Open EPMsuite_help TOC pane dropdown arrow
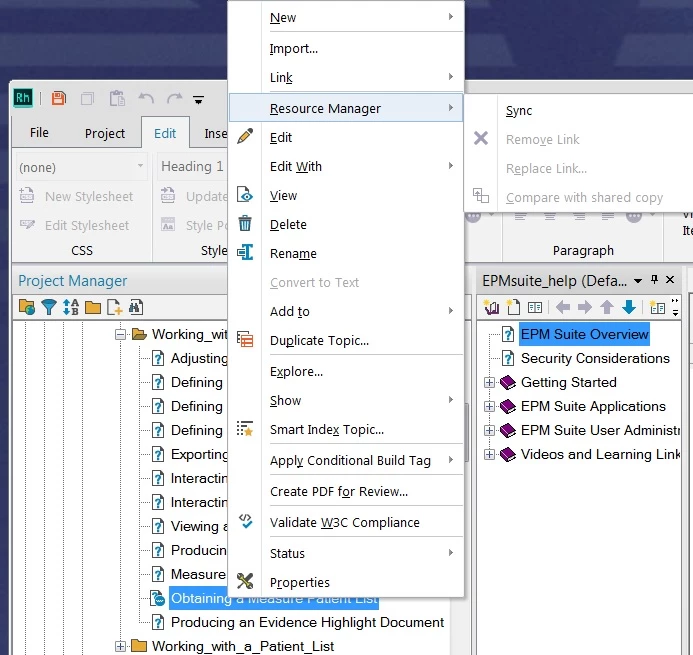Viewport: 693px width, 655px height. pyautogui.click(x=638, y=281)
